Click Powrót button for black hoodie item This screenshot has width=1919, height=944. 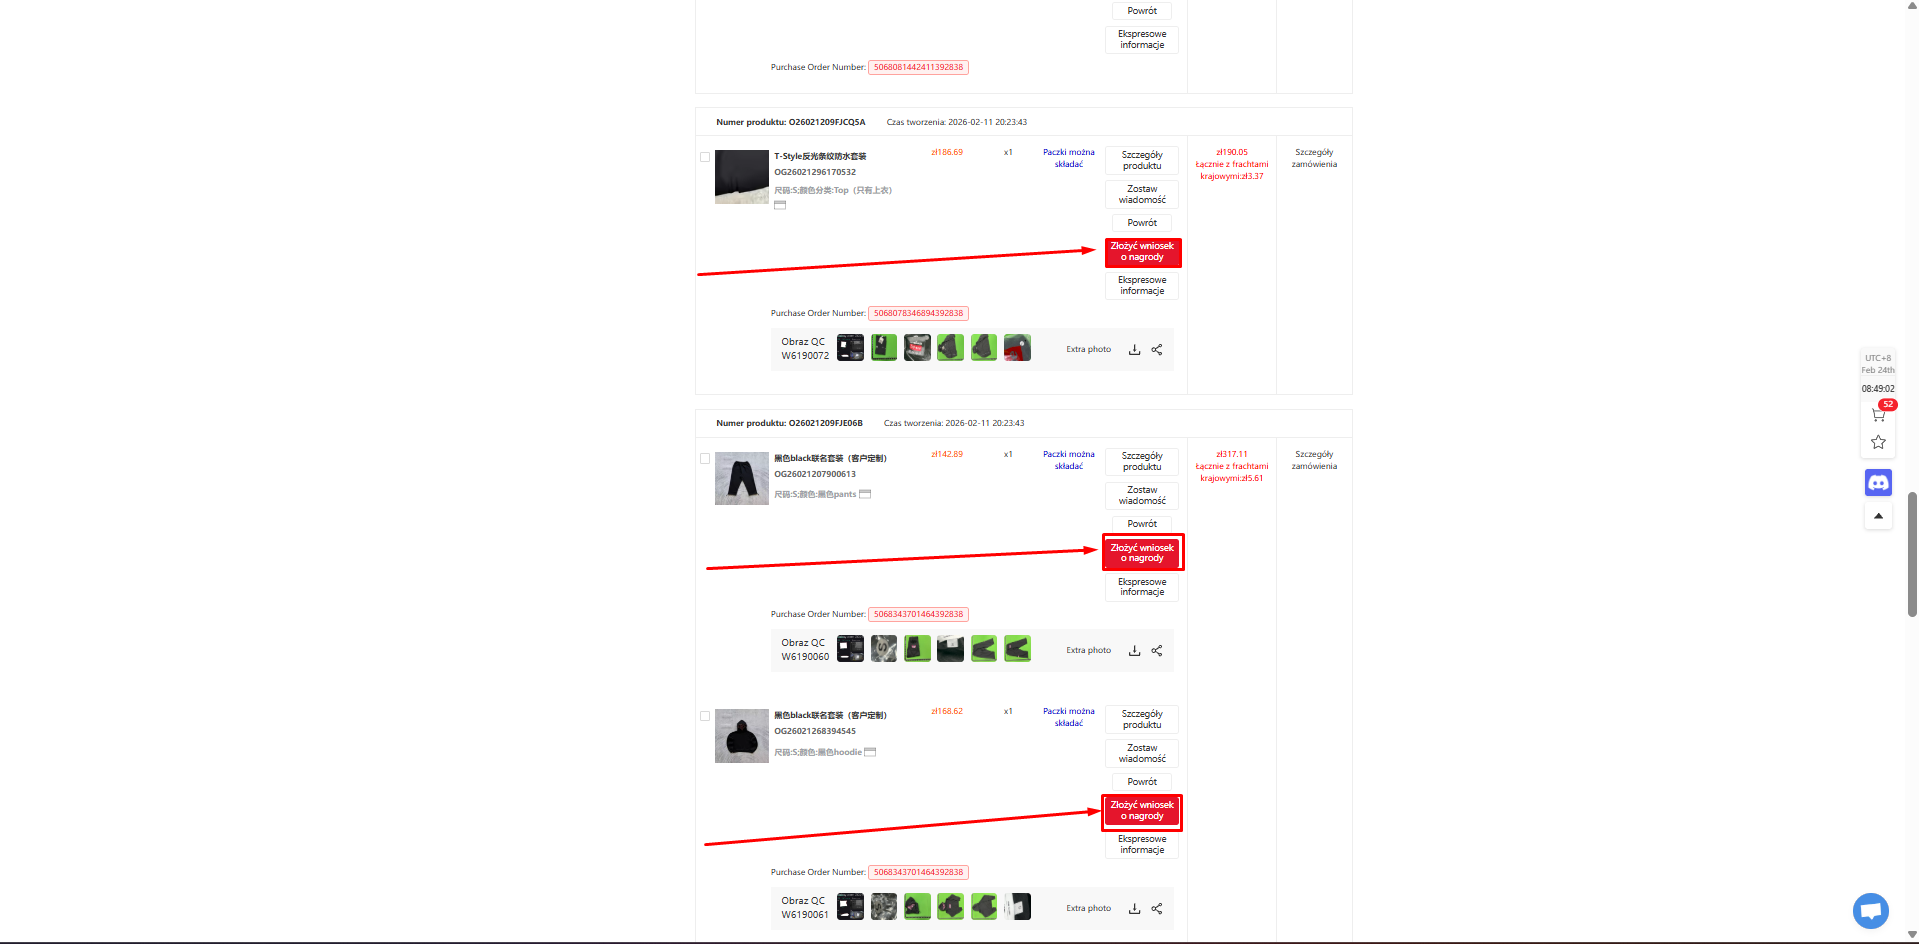(x=1142, y=782)
